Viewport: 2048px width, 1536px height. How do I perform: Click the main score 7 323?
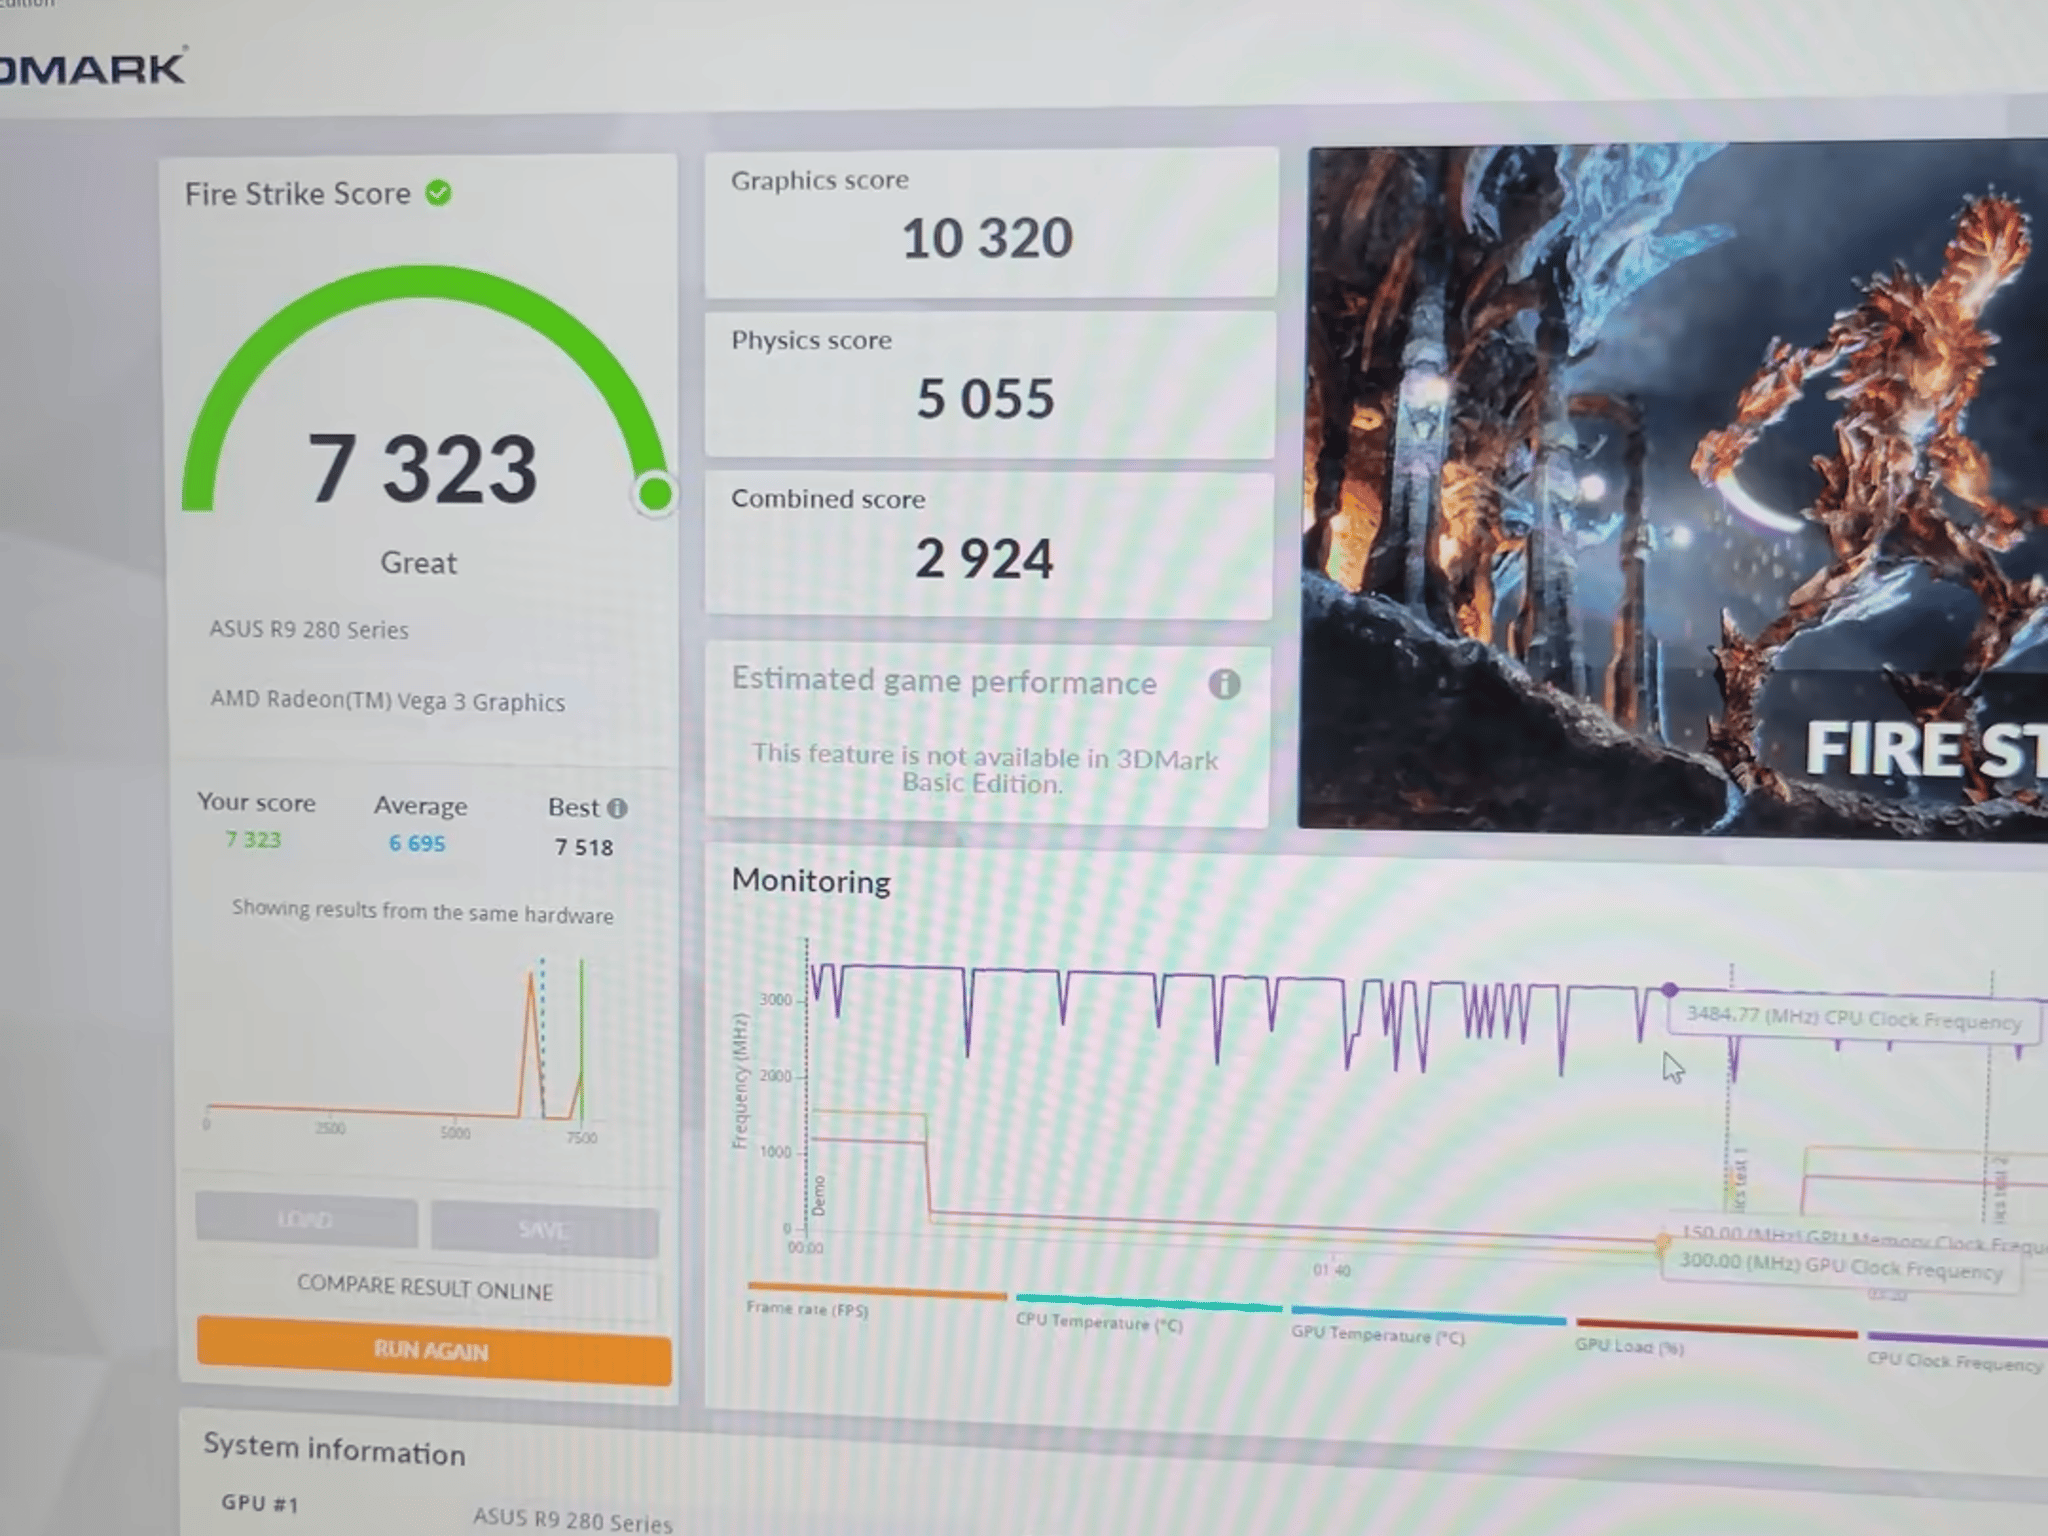point(422,468)
